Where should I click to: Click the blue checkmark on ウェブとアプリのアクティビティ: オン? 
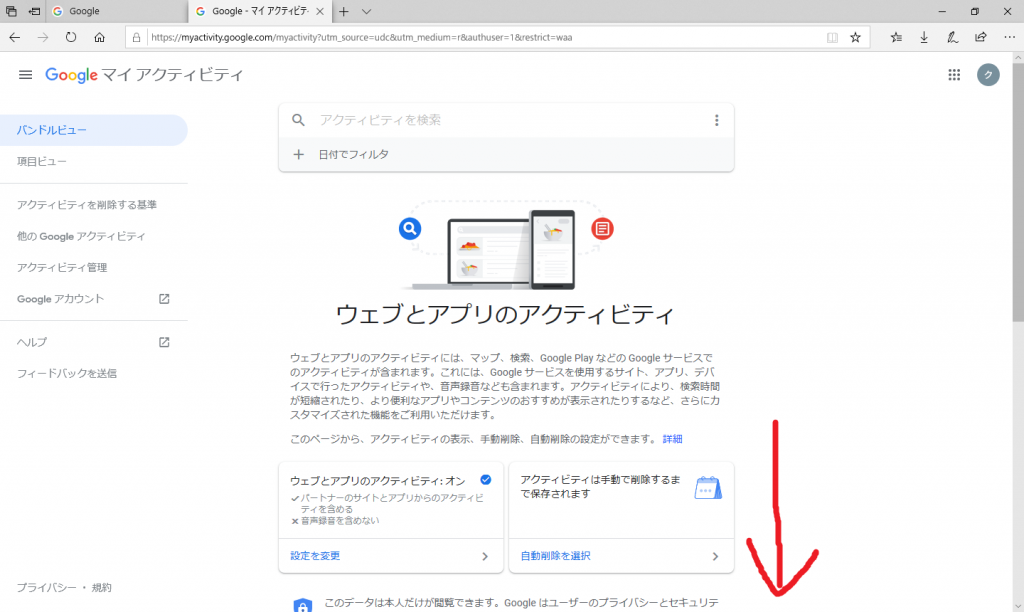[486, 480]
